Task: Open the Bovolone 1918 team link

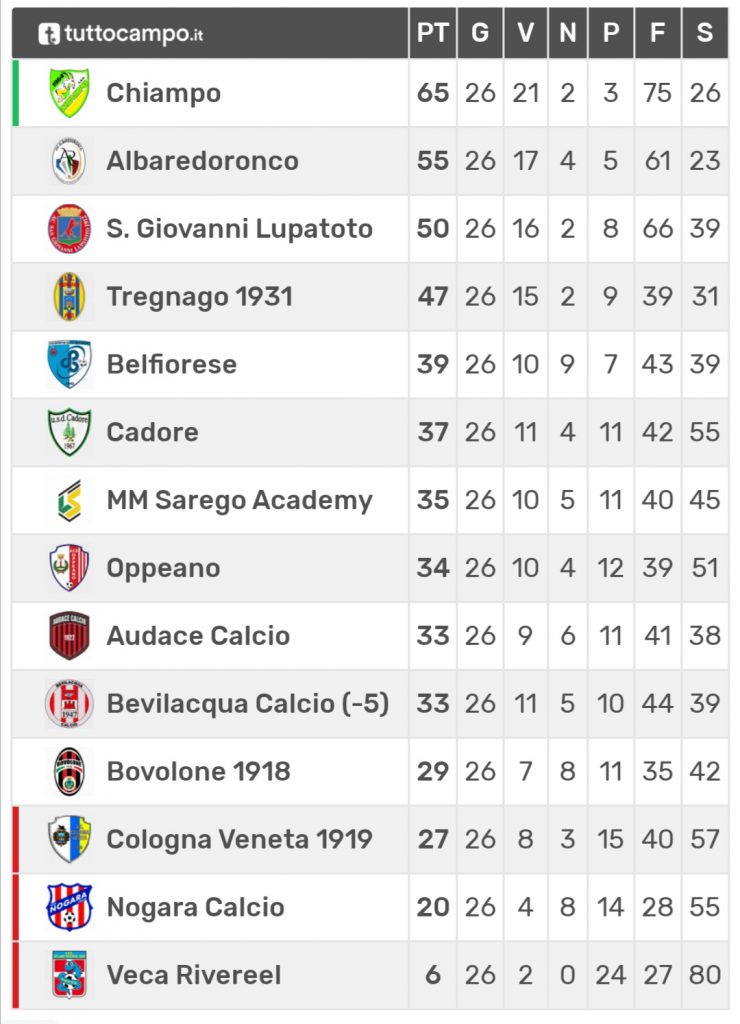Action: [199, 771]
